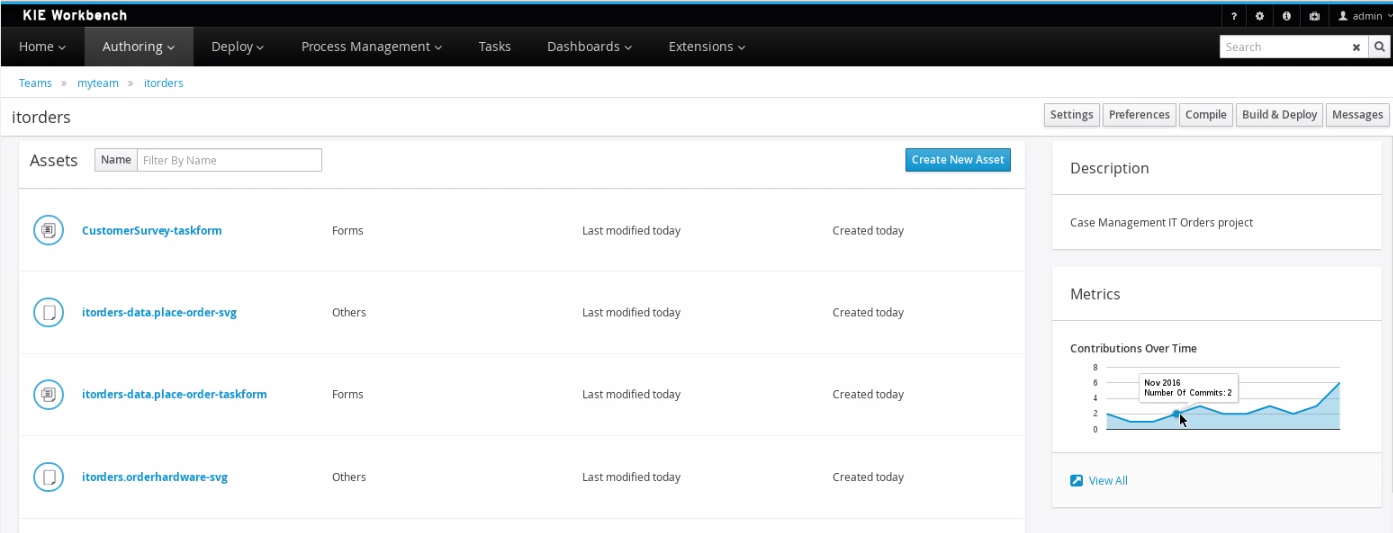This screenshot has height=533, width=1393.
Task: Click the itorders.orderhardware-svg file icon
Action: coord(47,477)
